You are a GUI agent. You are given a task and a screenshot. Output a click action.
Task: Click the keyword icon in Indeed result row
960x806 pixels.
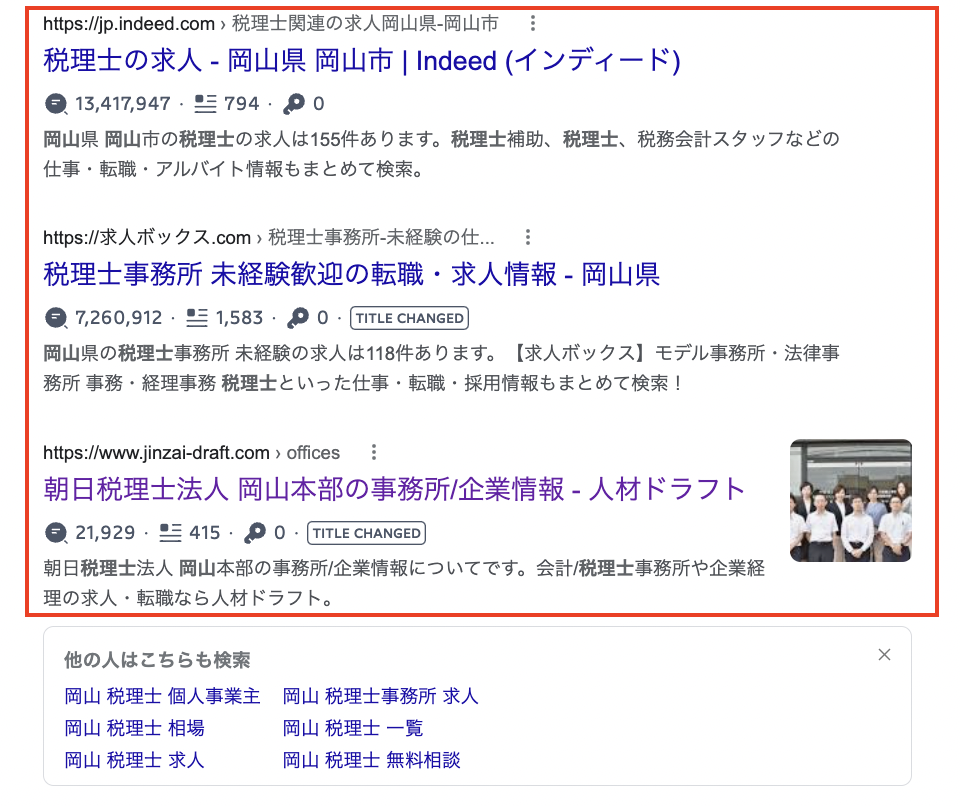click(x=294, y=104)
